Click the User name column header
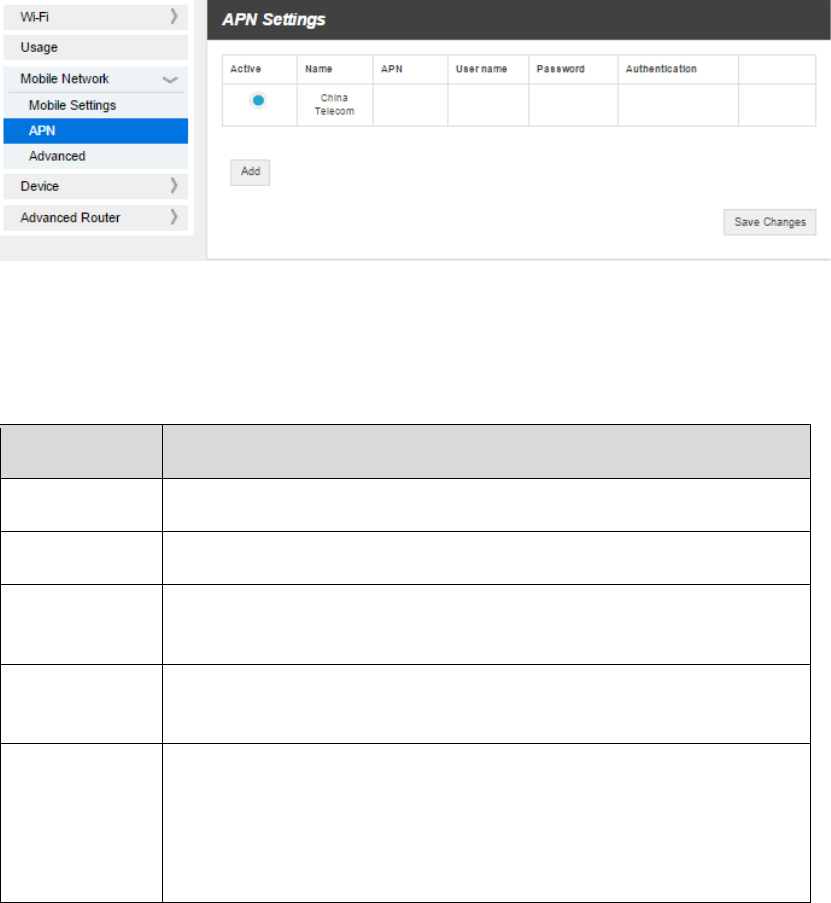This screenshot has height=903, width=831. (488, 69)
